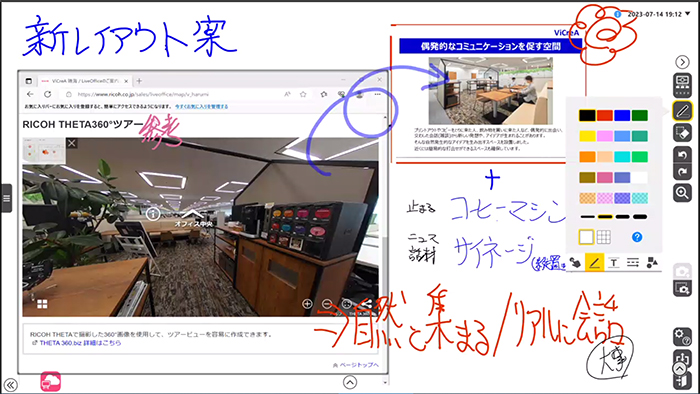
Task: Click the grid icon in the 360 viewer
Action: click(42, 304)
